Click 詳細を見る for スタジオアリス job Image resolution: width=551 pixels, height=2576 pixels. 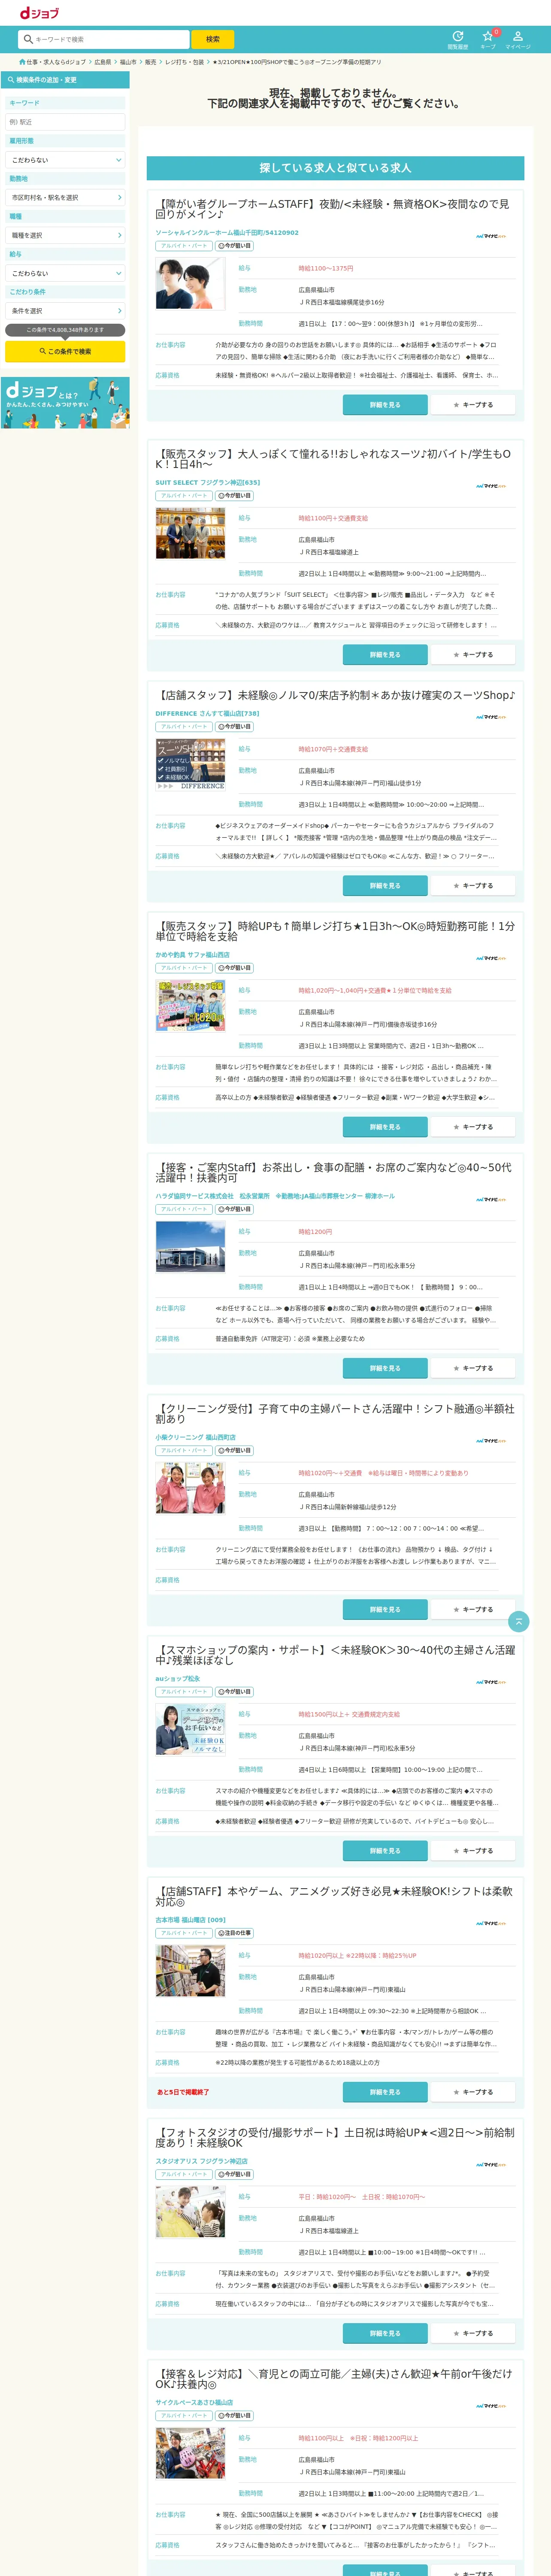tap(385, 2332)
